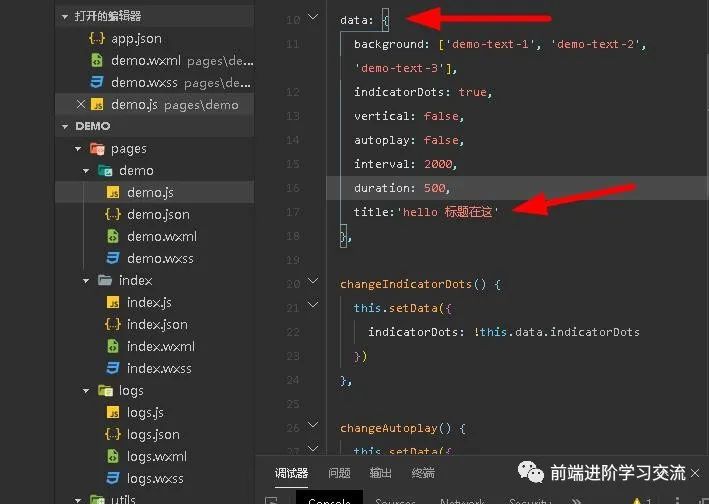Click the logs folder icon
Viewport: 709px width, 504px height.
pos(105,390)
